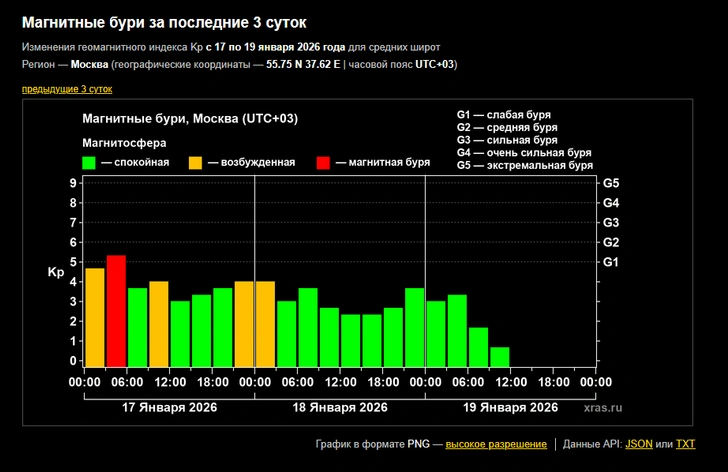Click the yellow "возбужденная" legend swatch
The width and height of the screenshot is (728, 472).
click(196, 162)
